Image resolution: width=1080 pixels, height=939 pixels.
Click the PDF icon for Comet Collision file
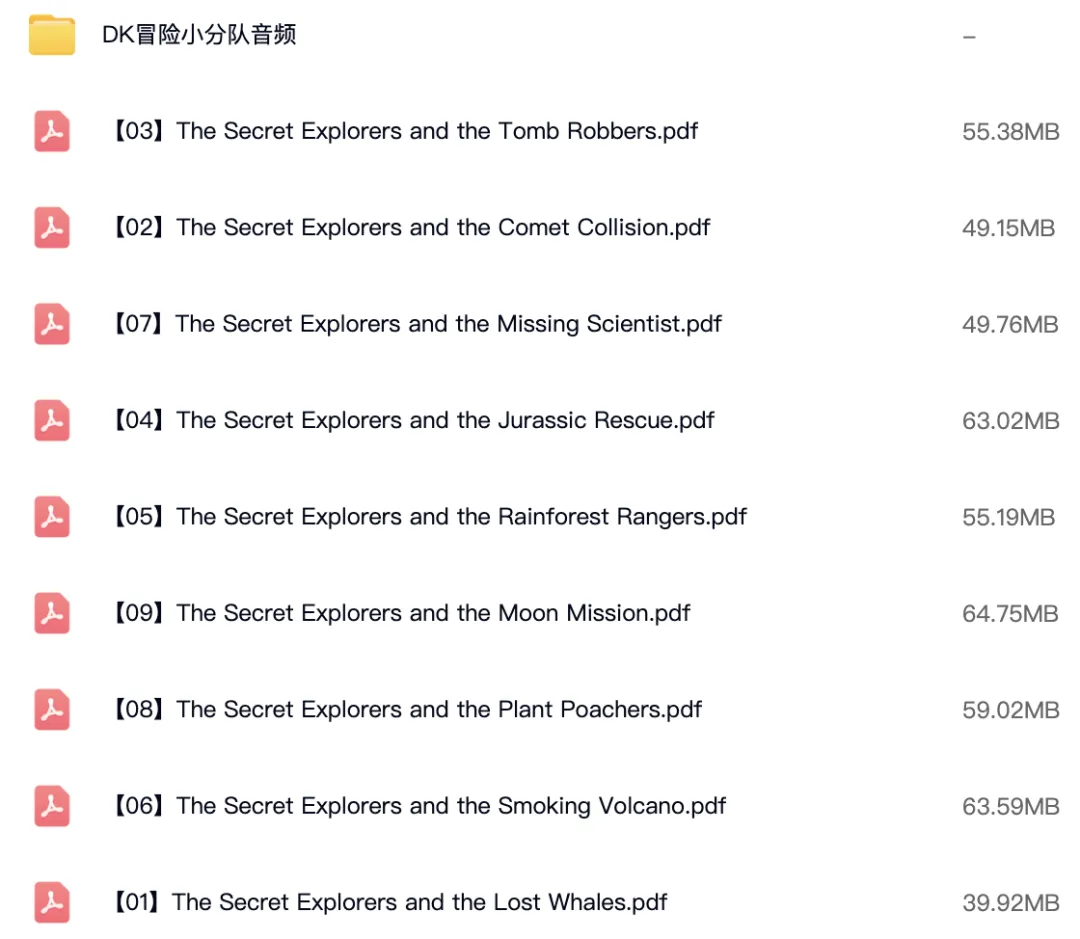click(52, 228)
